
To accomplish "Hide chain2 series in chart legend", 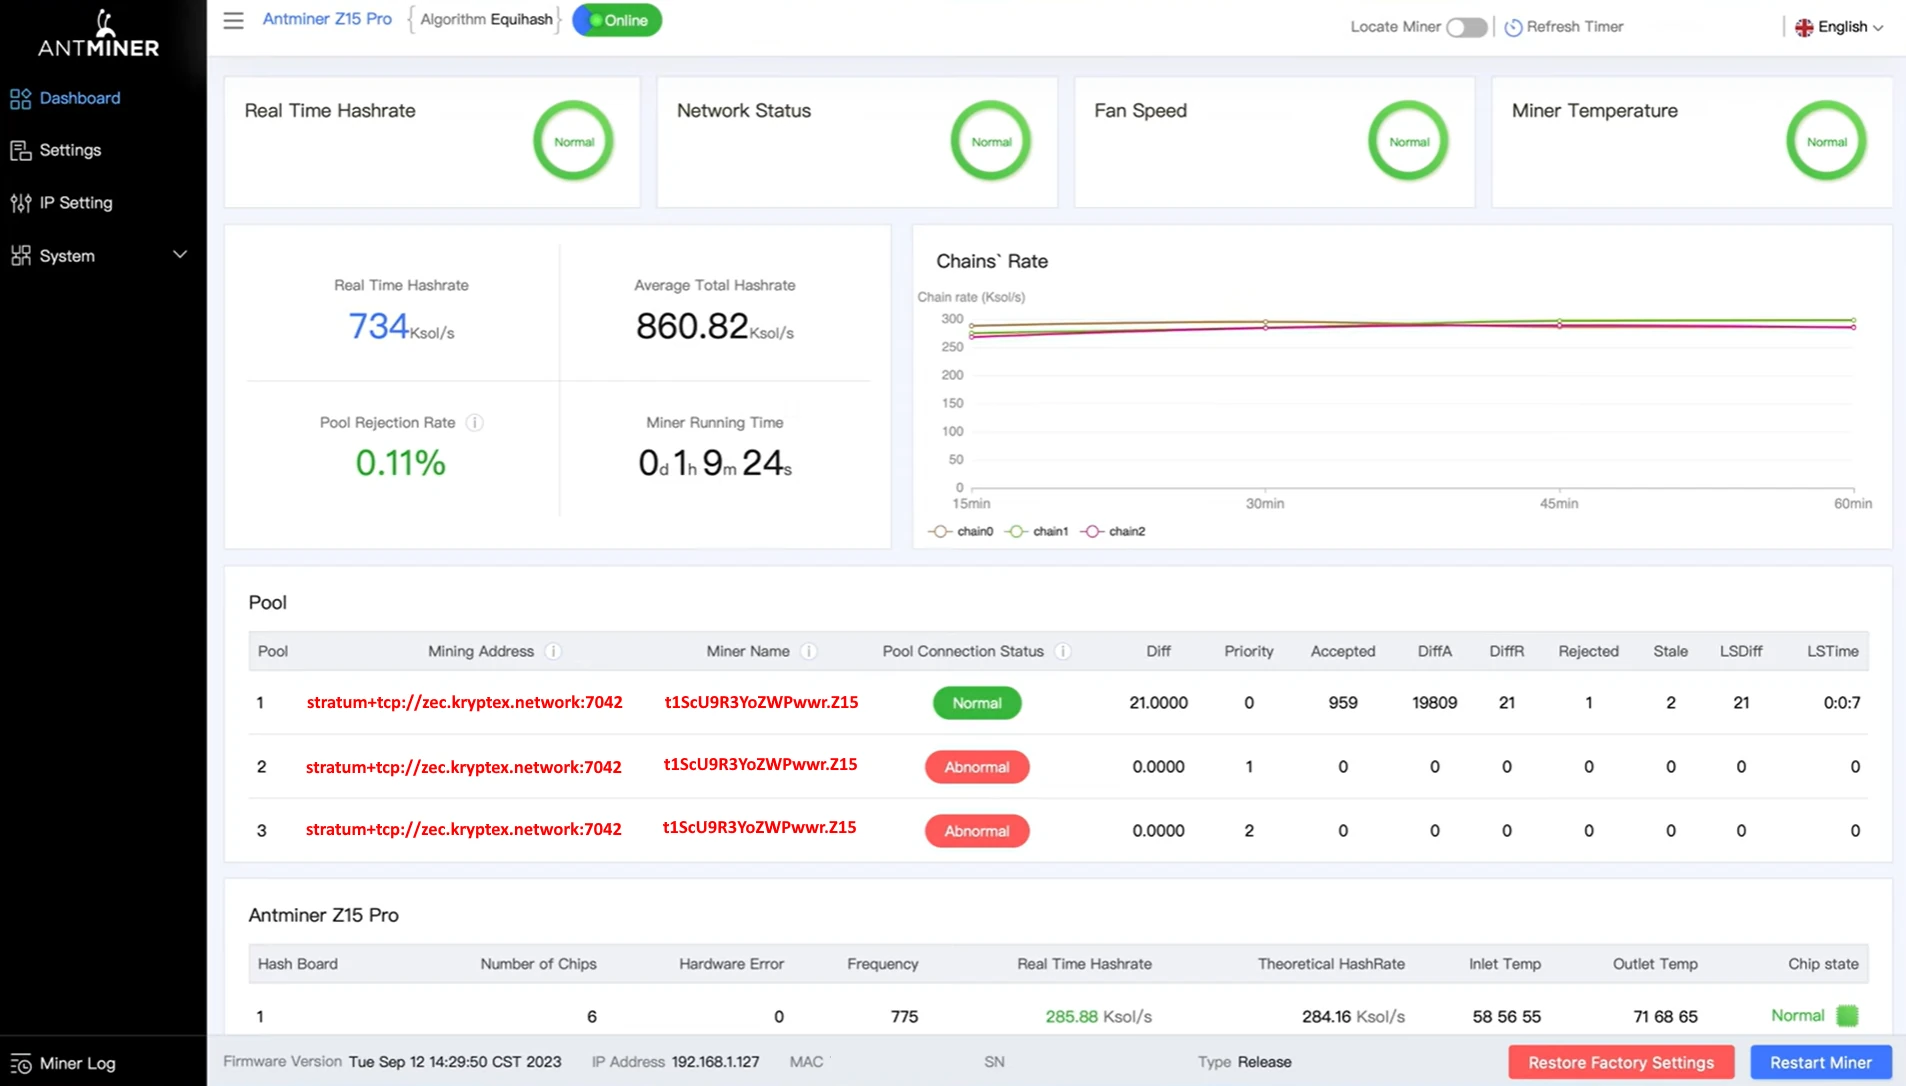I will (1114, 531).
